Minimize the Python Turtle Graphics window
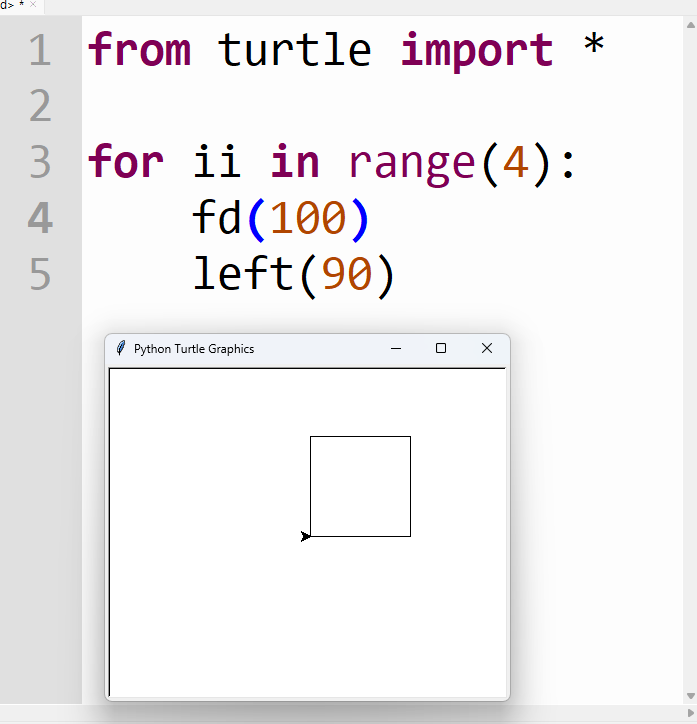Image resolution: width=697 pixels, height=724 pixels. click(396, 348)
